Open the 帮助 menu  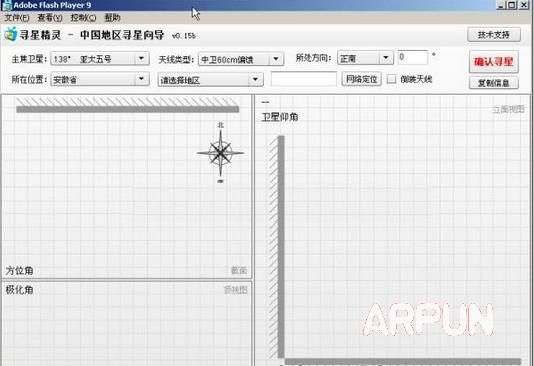click(x=112, y=18)
